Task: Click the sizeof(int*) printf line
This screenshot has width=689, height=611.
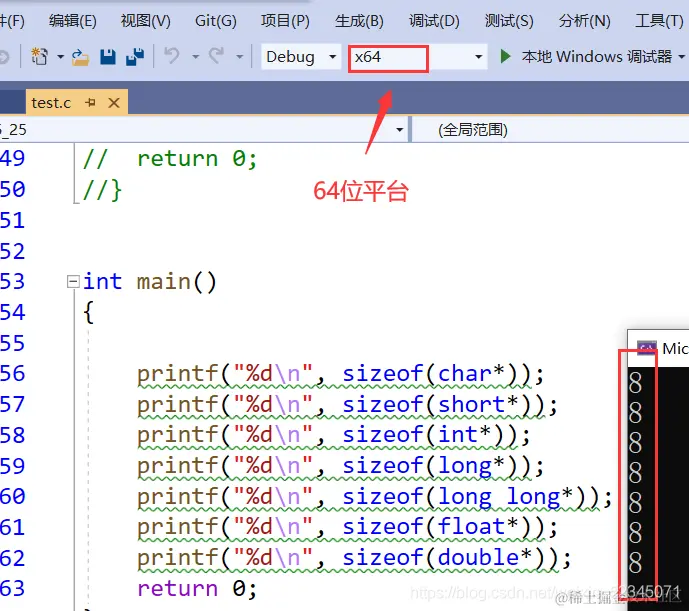Action: 334,435
